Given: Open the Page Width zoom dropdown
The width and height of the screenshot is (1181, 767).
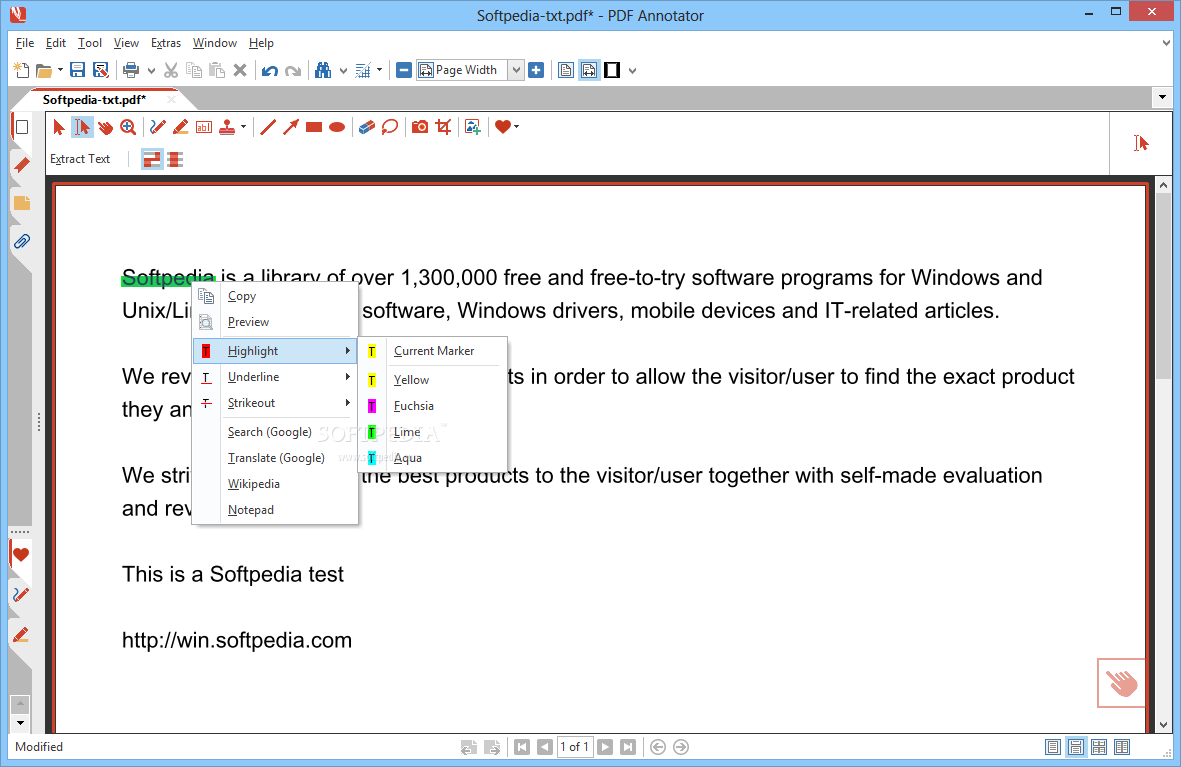Looking at the screenshot, I should pyautogui.click(x=516, y=70).
